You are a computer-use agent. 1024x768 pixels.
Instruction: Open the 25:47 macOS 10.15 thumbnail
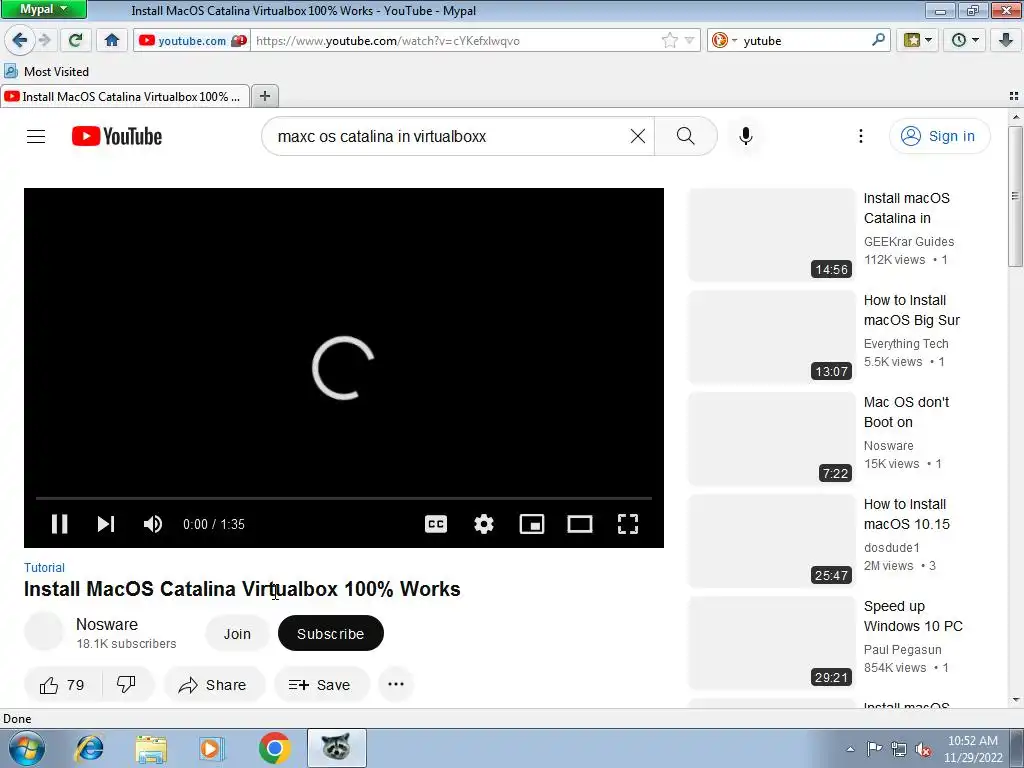[x=772, y=541]
